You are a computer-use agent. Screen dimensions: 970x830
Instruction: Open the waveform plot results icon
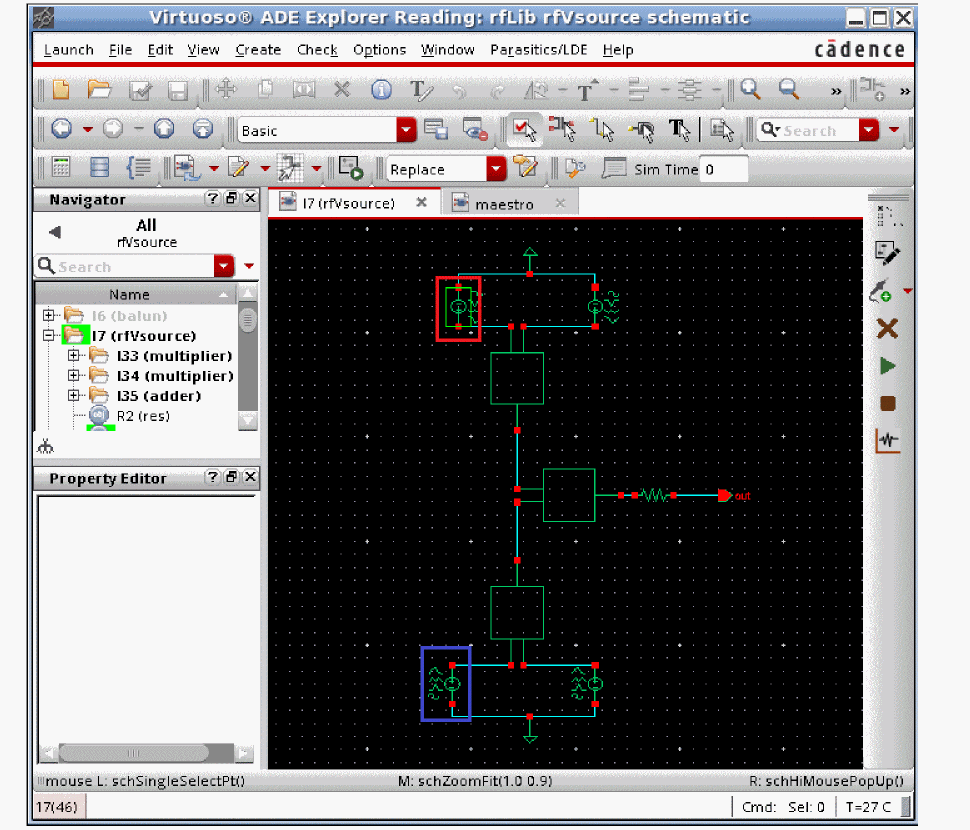[887, 440]
